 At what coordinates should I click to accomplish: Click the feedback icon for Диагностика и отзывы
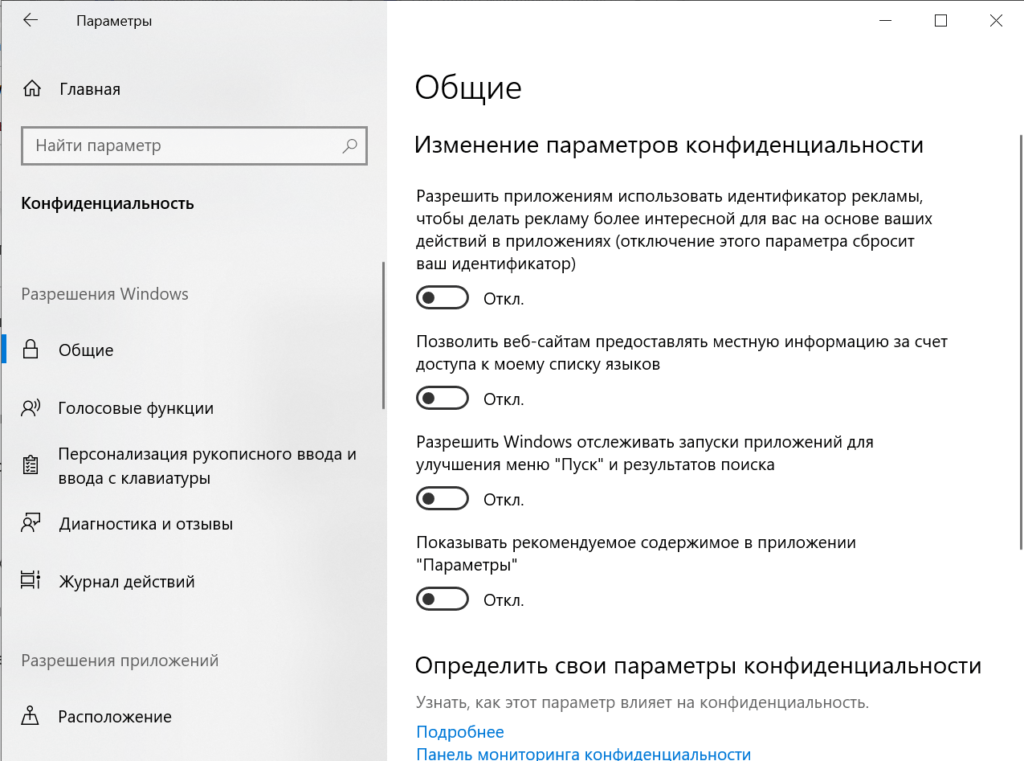click(x=31, y=523)
